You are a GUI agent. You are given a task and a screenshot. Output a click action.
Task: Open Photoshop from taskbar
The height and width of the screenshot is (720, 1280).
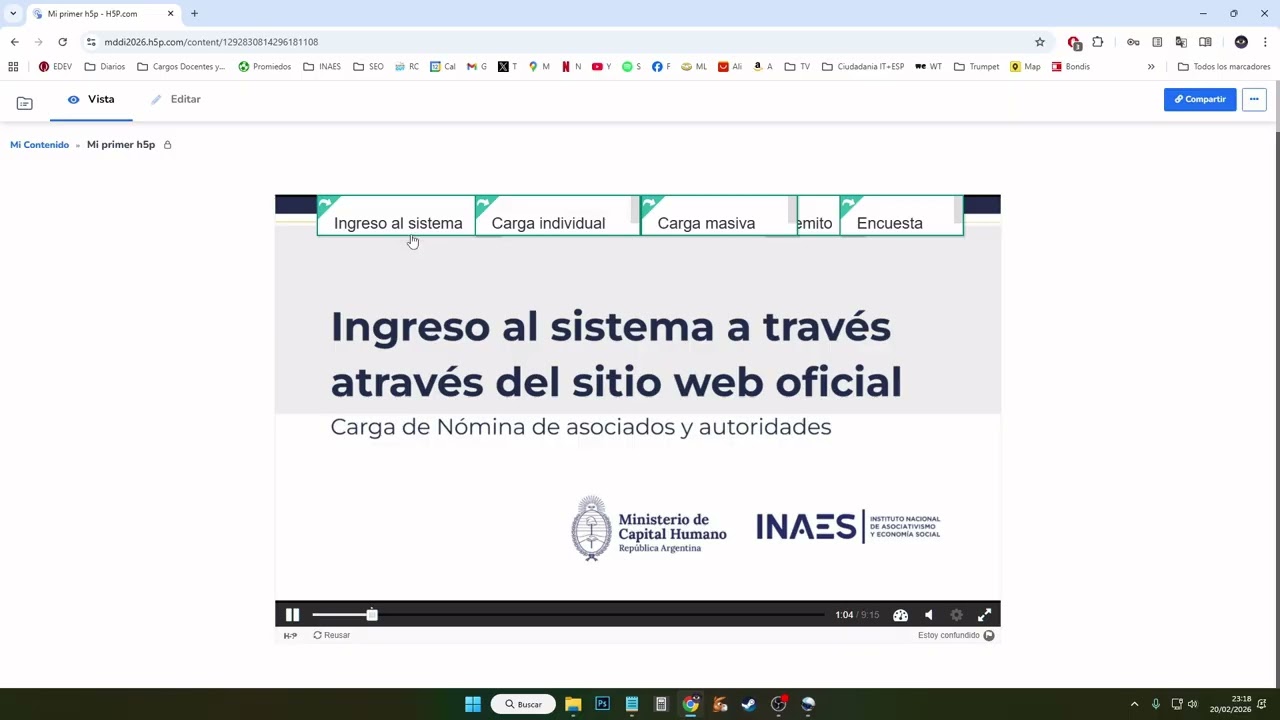[x=602, y=704]
